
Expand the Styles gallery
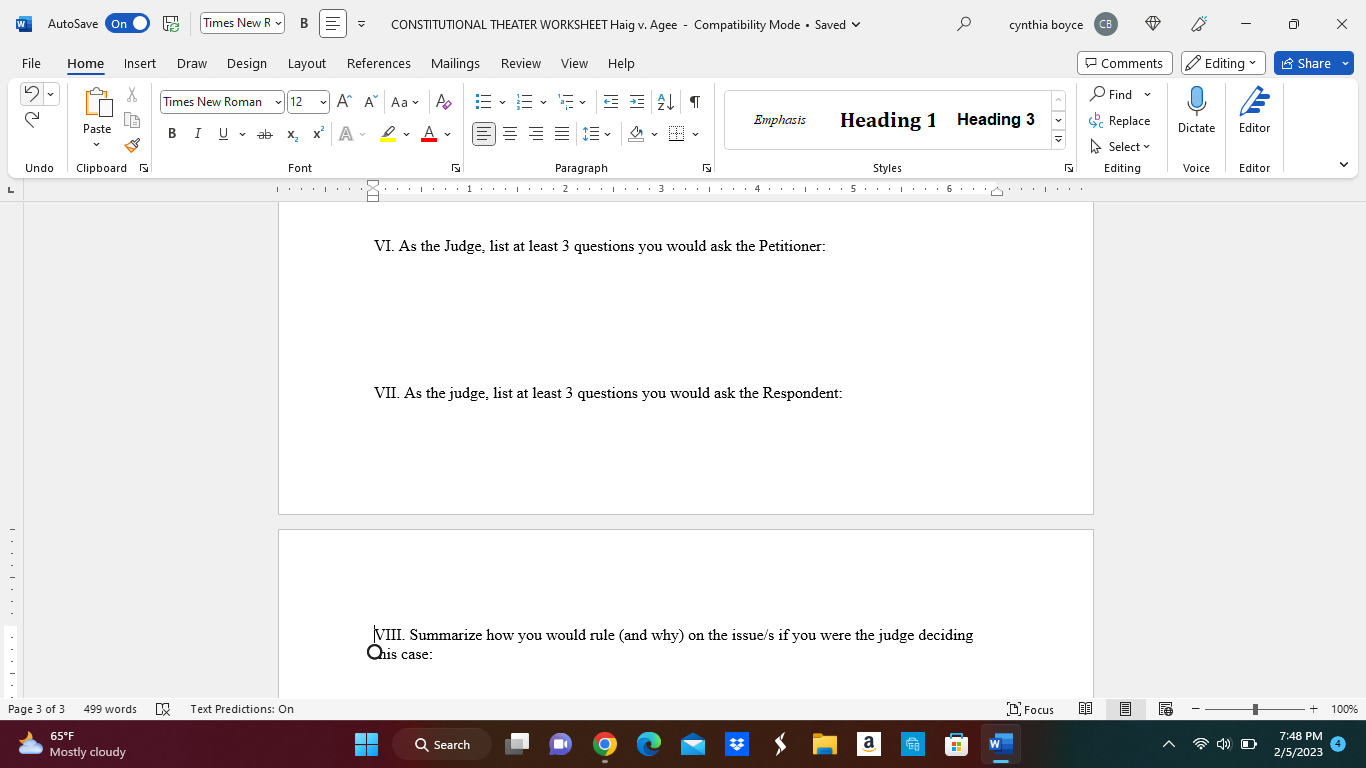pyautogui.click(x=1058, y=140)
